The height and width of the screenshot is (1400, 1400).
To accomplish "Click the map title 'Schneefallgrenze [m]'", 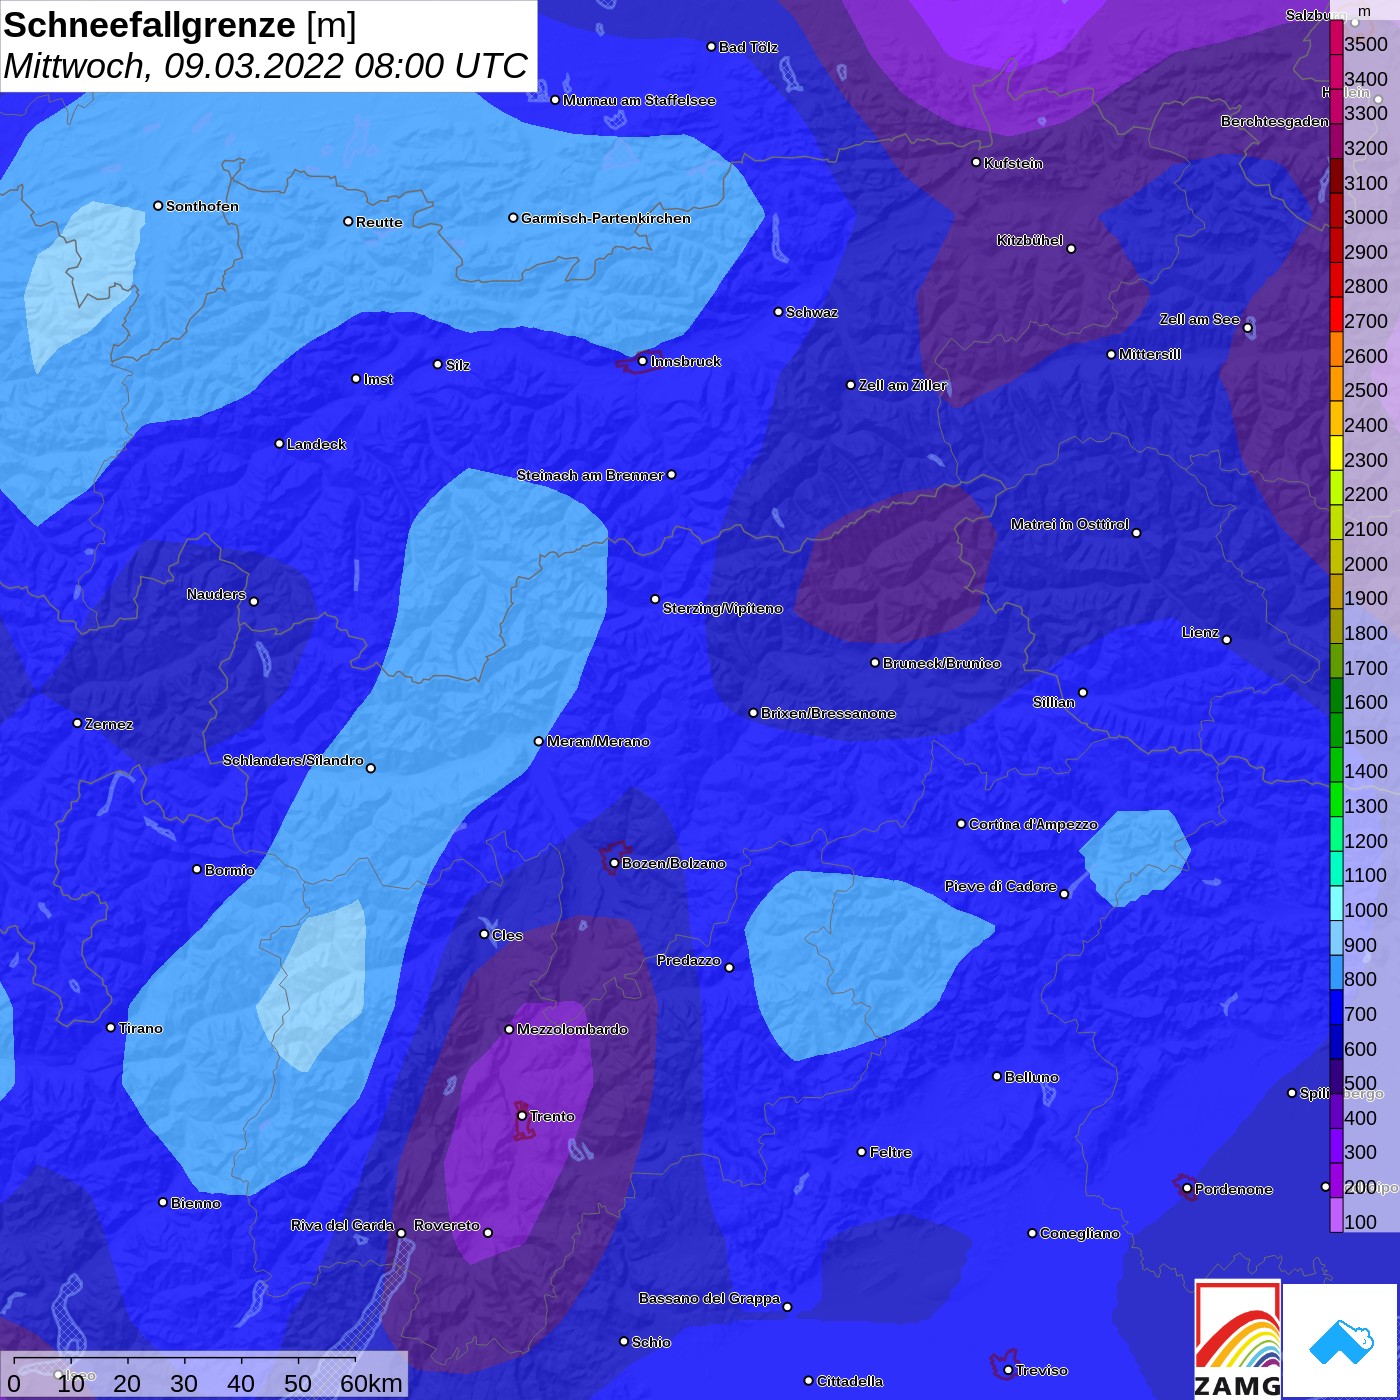I will (x=180, y=25).
